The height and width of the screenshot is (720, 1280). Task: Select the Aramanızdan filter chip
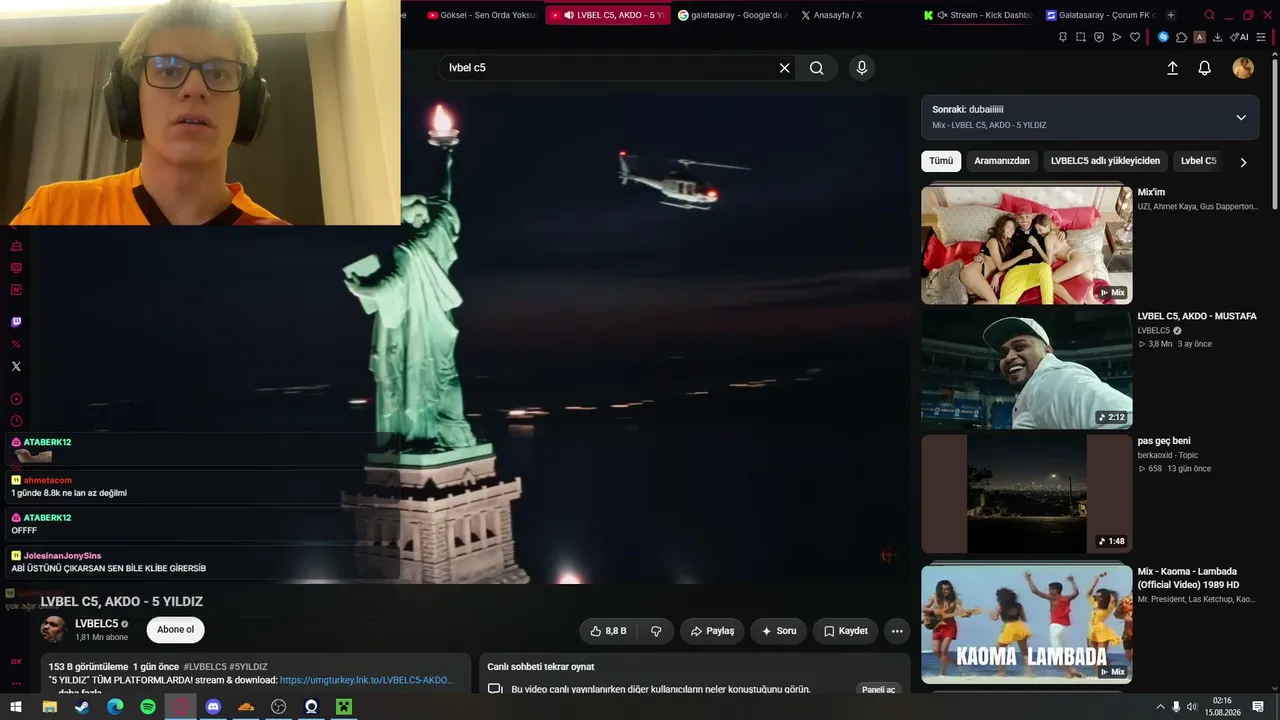click(x=1002, y=161)
